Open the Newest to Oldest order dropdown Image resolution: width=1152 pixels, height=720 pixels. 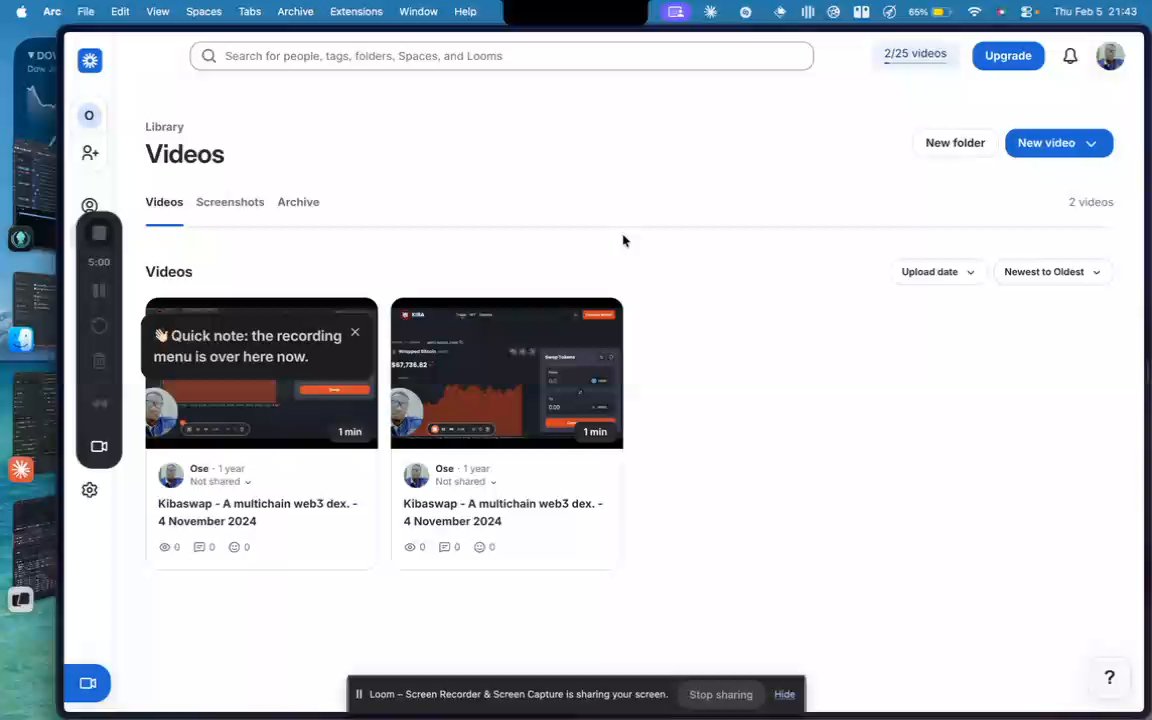pos(1052,272)
